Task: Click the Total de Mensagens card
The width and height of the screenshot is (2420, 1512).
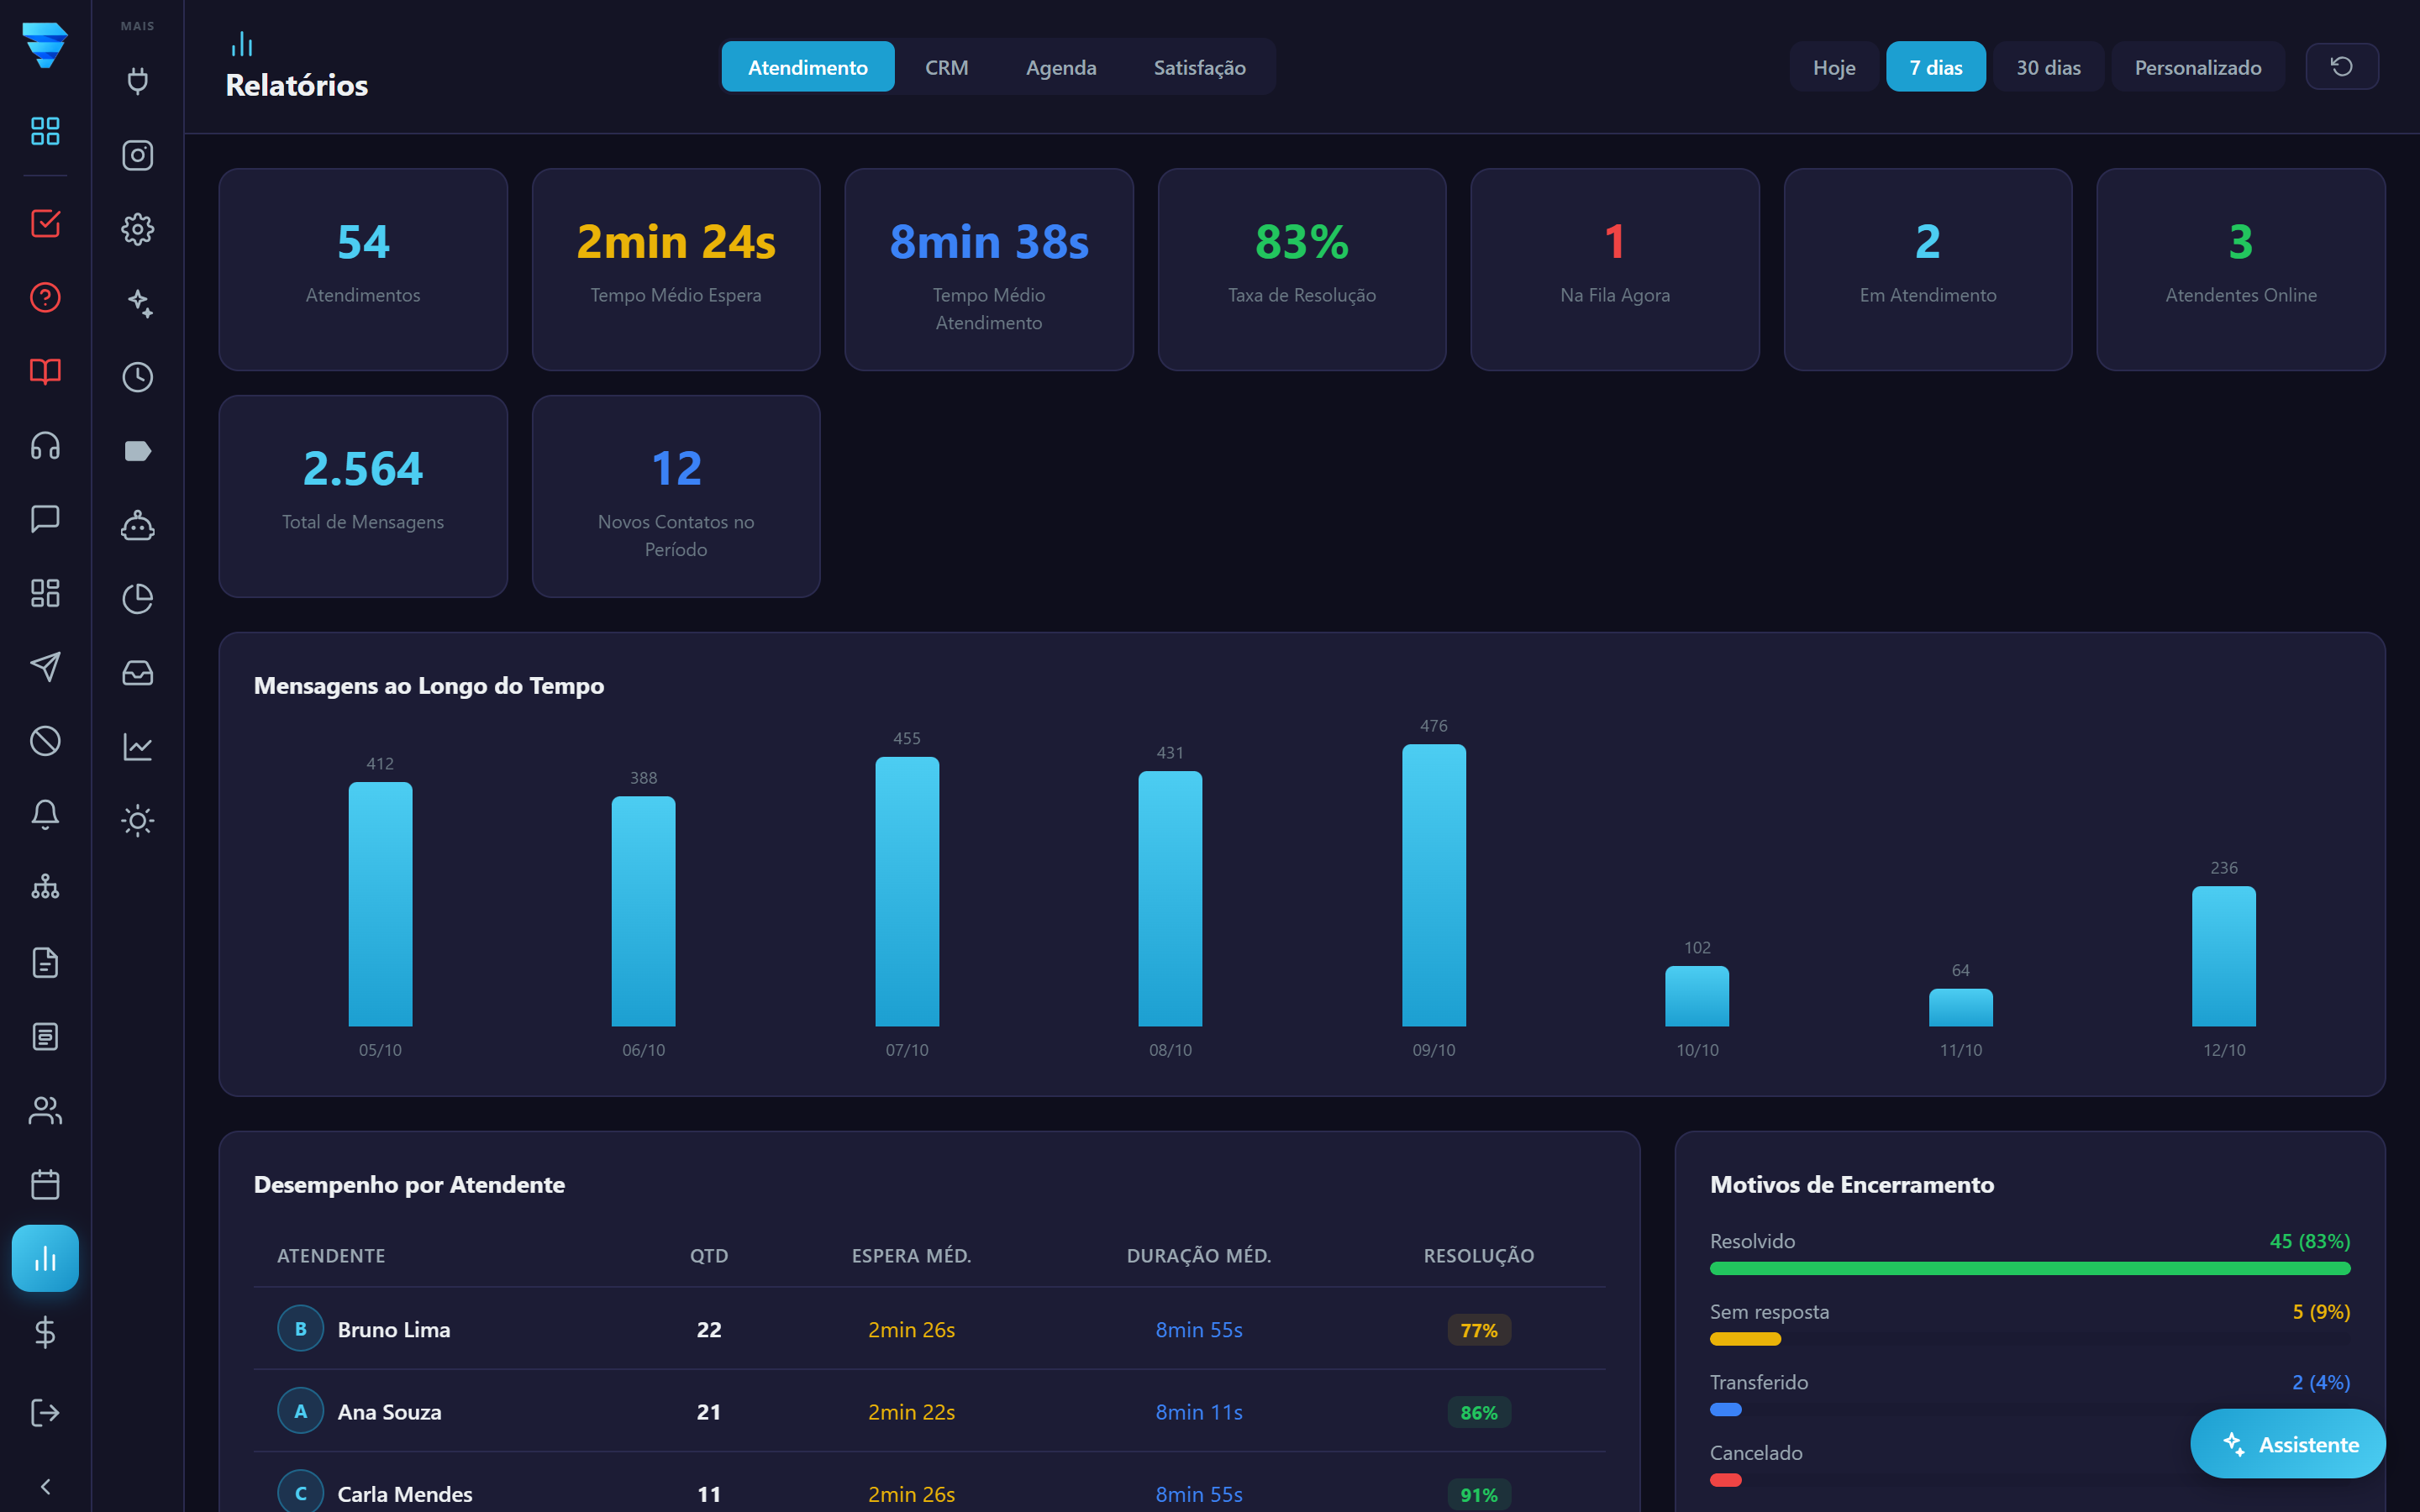Action: [363, 496]
